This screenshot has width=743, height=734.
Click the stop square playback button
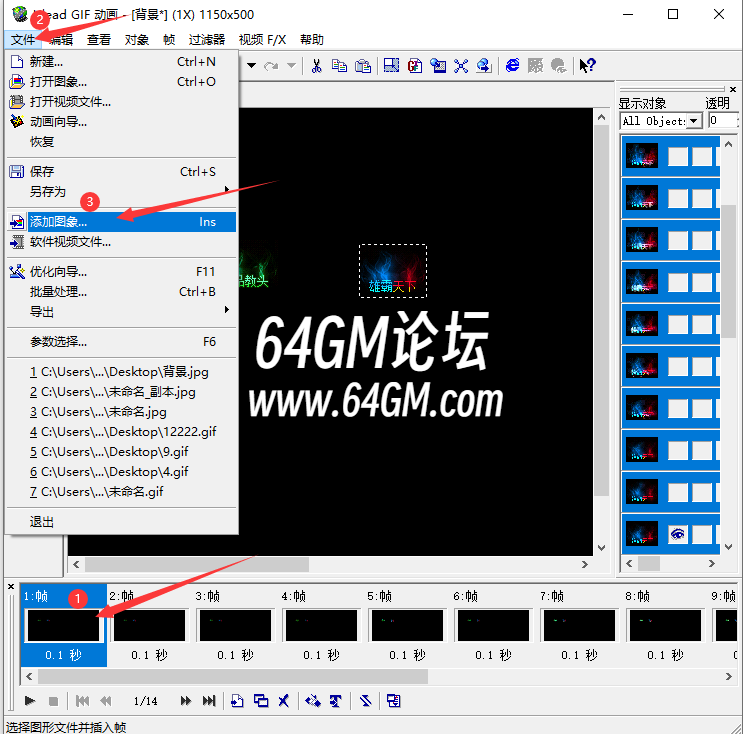point(54,701)
